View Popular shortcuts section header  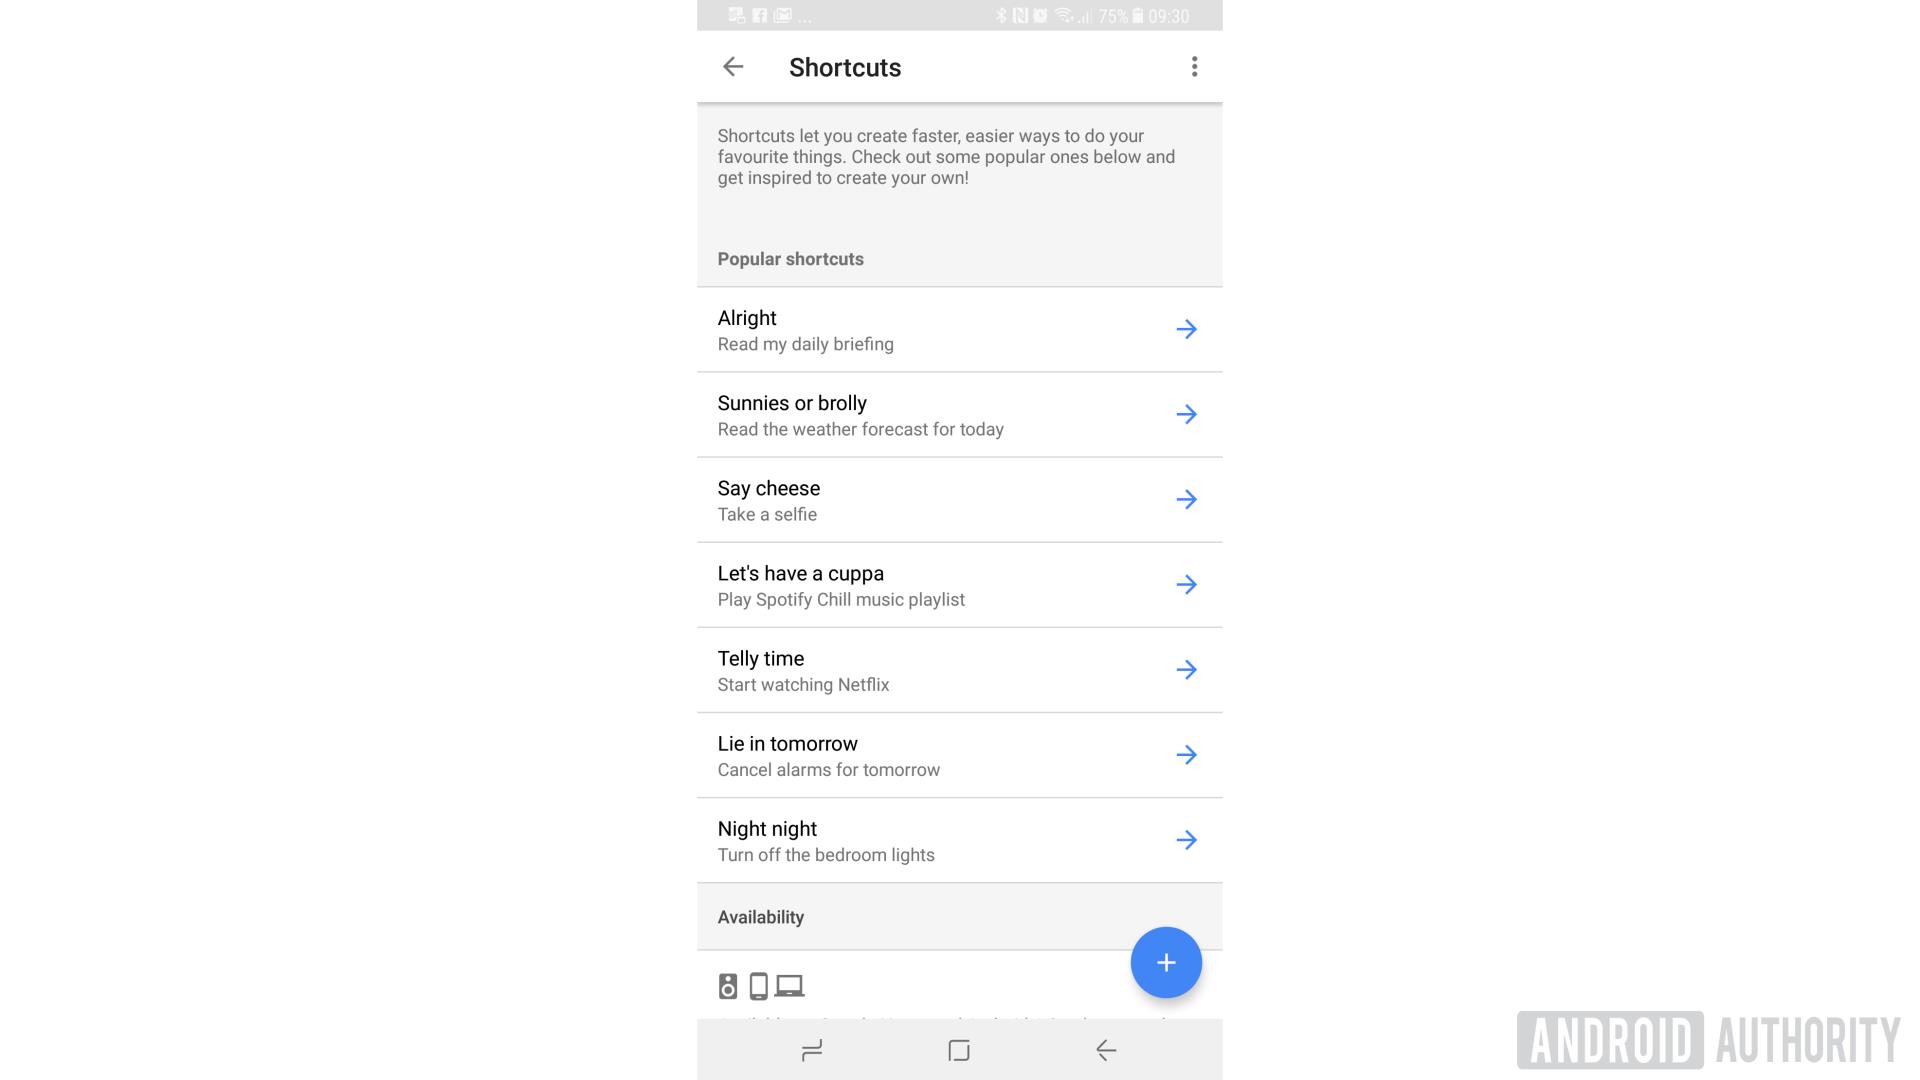click(790, 258)
